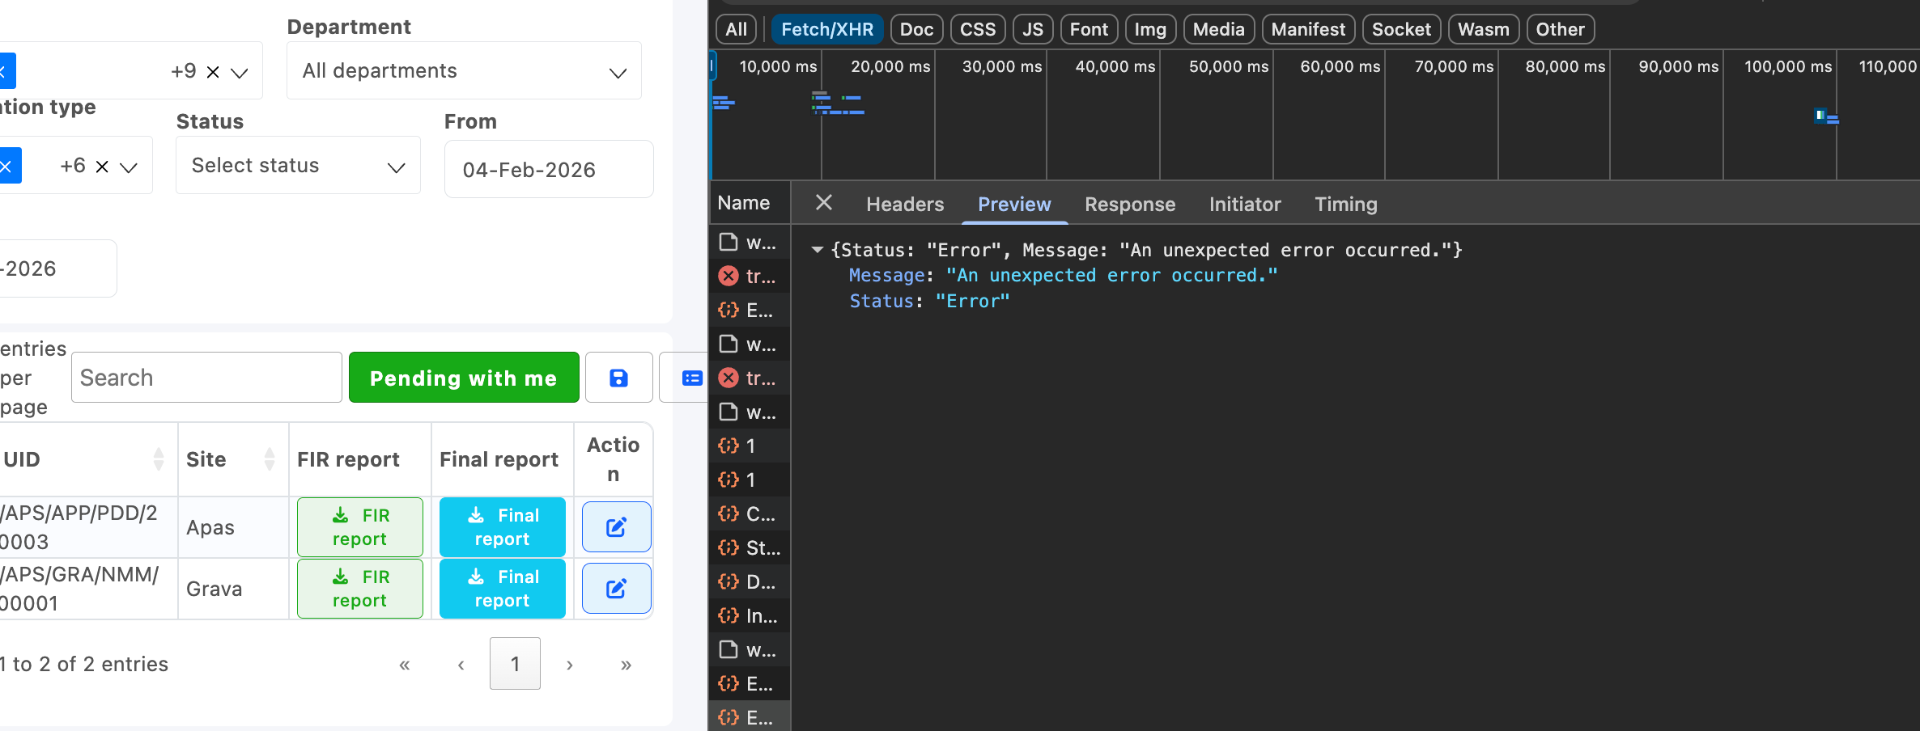Screen dimensions: 1920x731
Task: Click the blue list view icon button
Action: tap(691, 378)
